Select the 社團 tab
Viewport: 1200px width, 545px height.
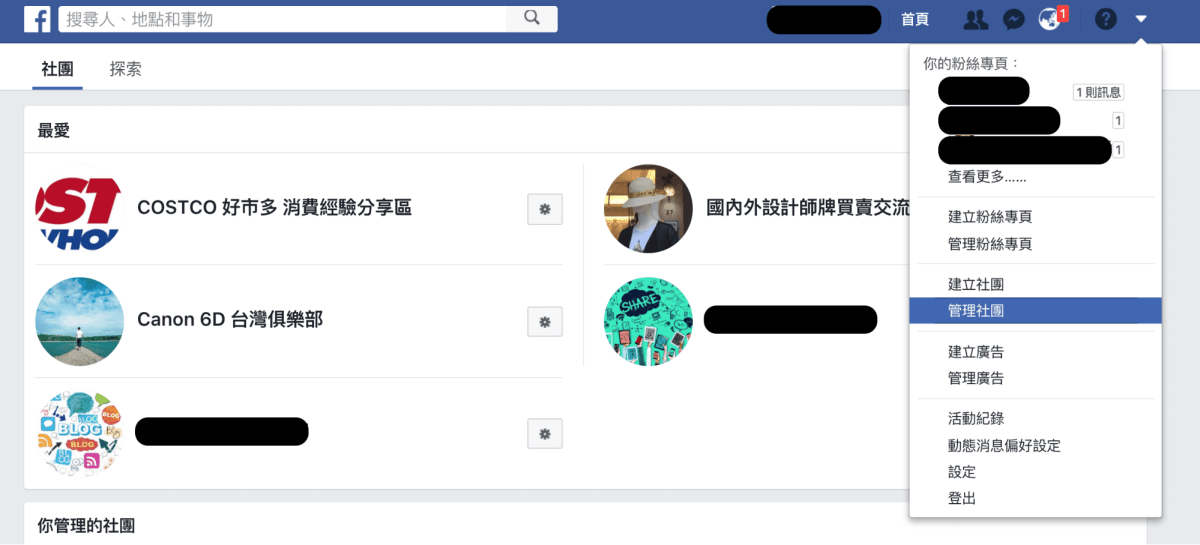[57, 69]
